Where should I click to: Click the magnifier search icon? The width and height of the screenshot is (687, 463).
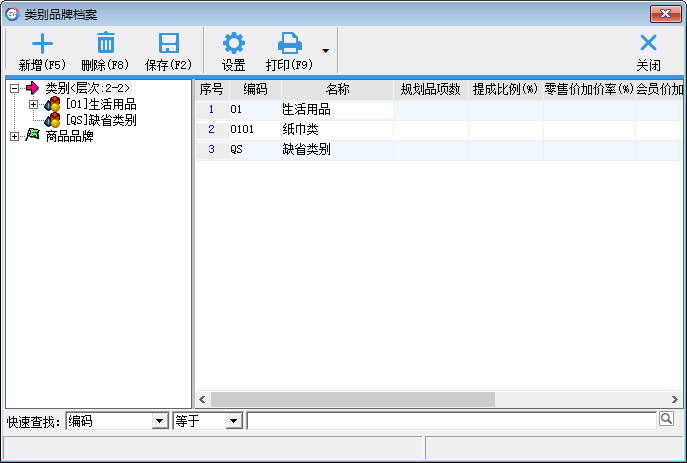click(x=666, y=419)
